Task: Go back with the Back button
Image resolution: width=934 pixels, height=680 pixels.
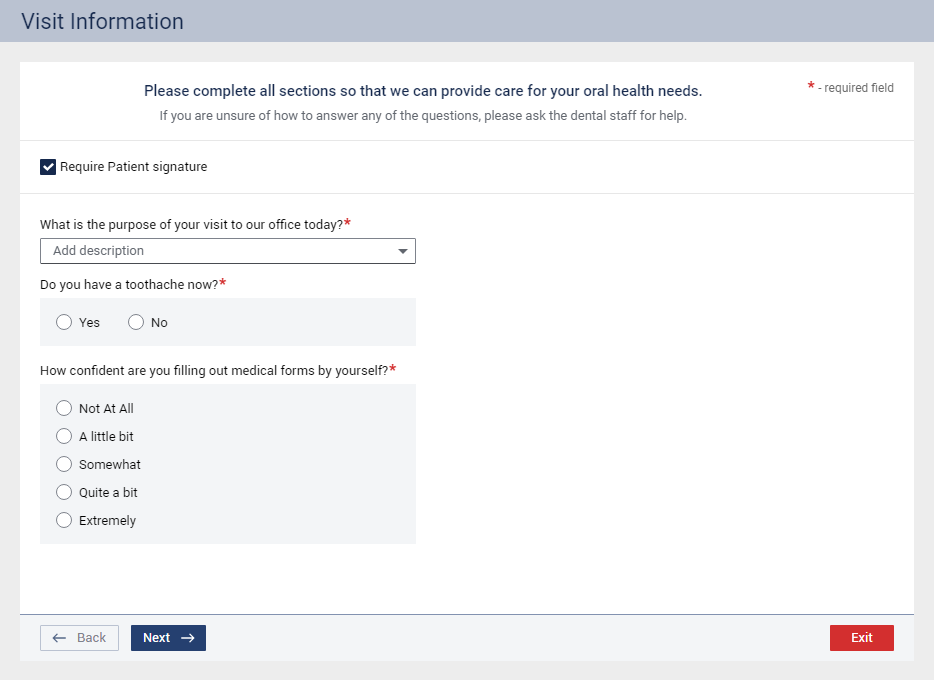Action: pos(79,638)
